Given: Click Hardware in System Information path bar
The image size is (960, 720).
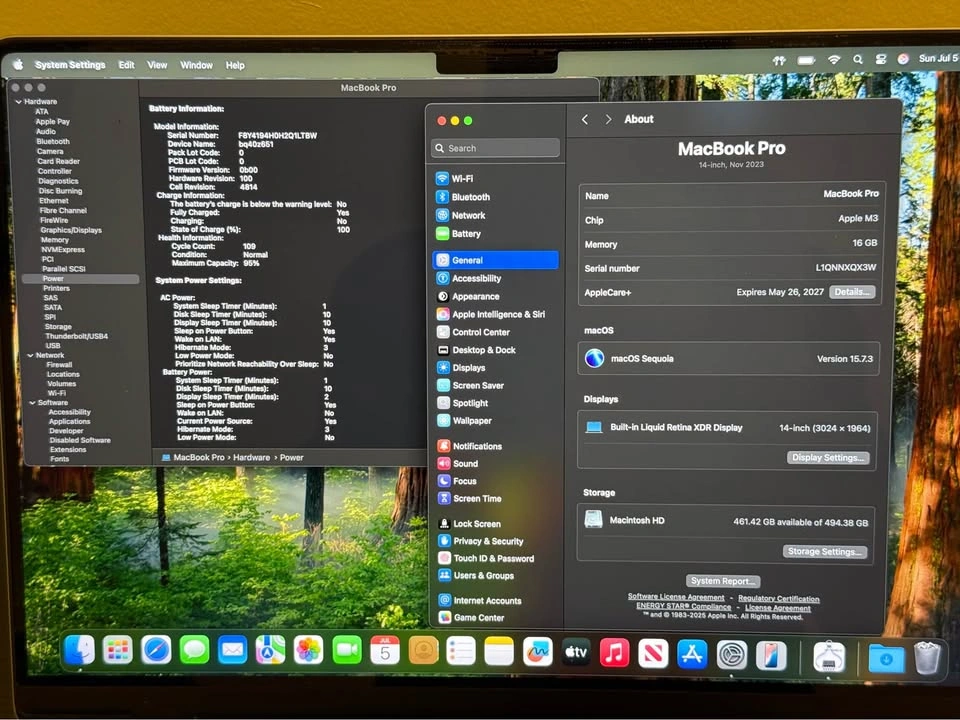Looking at the screenshot, I should pos(251,457).
